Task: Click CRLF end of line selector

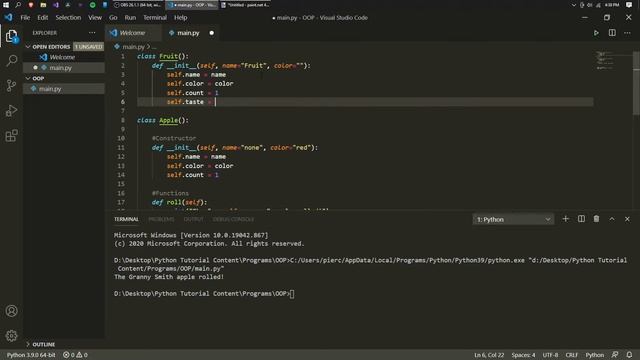Action: point(571,355)
